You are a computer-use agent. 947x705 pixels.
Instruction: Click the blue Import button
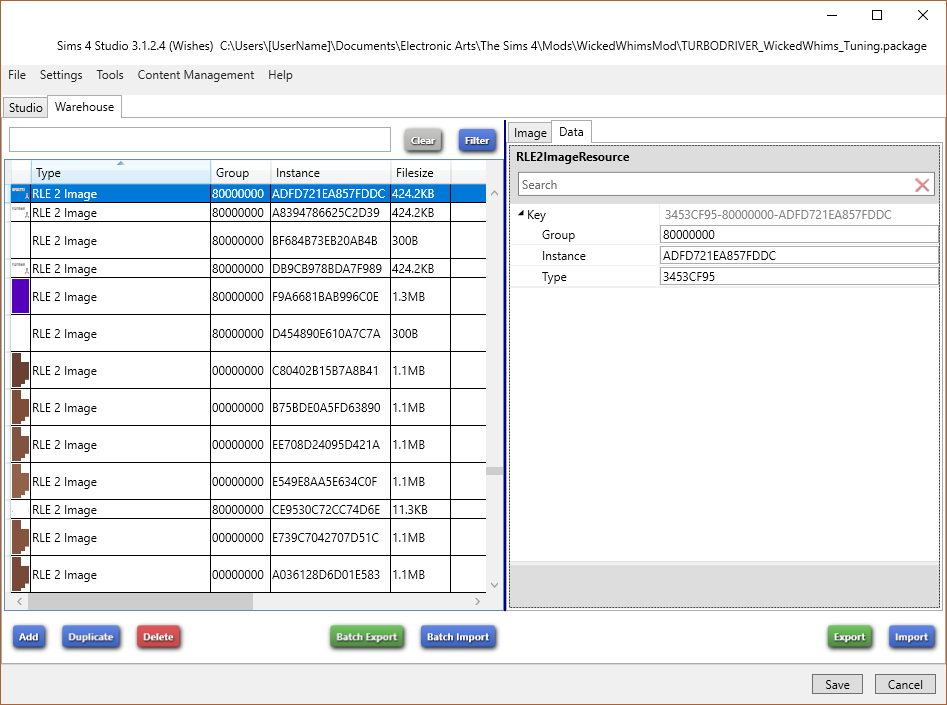pos(911,637)
